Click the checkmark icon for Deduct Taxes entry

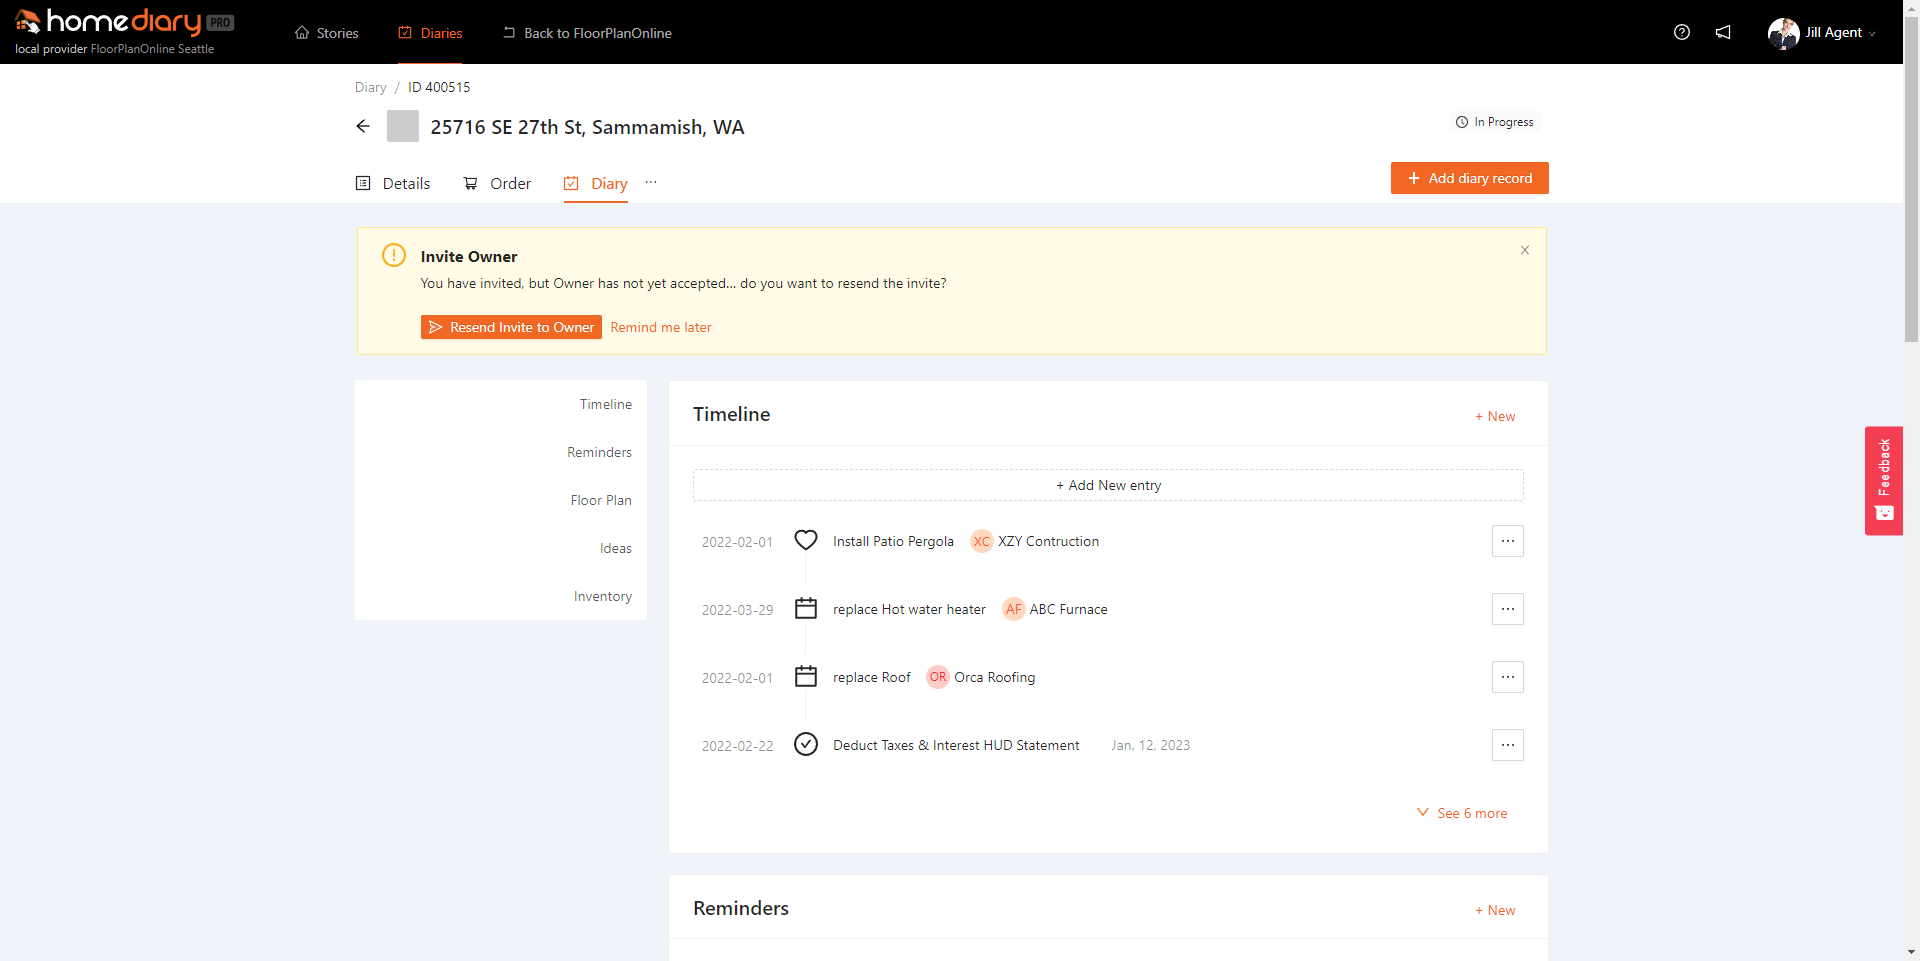pyautogui.click(x=806, y=744)
